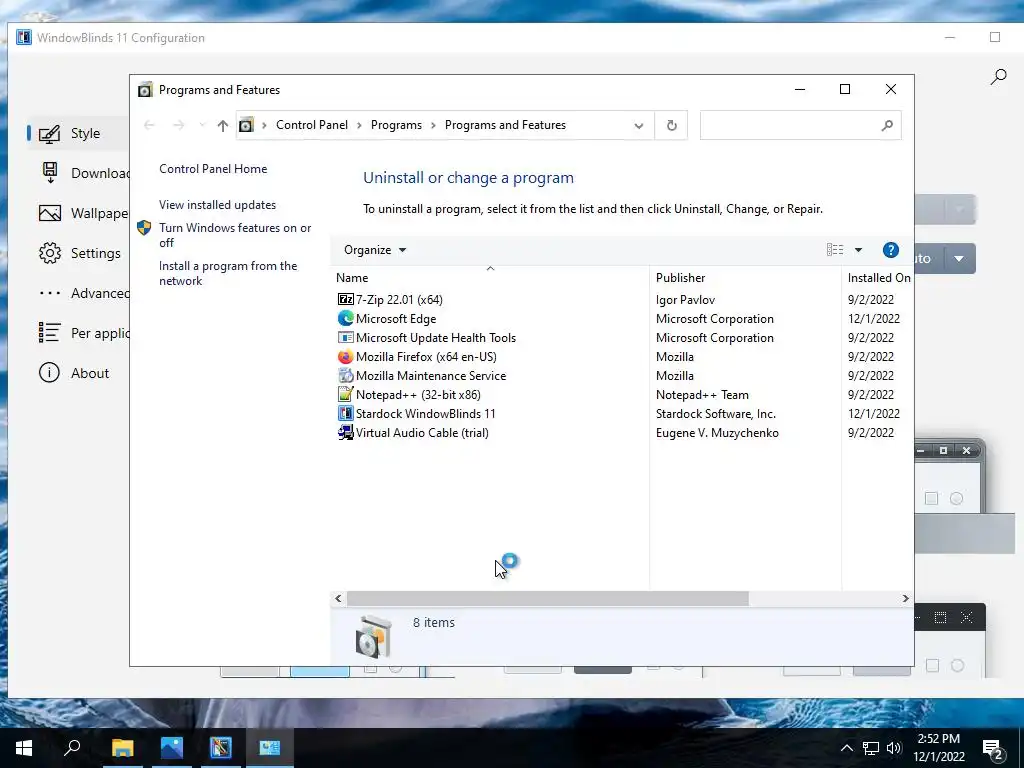The width and height of the screenshot is (1024, 768).
Task: Click View installed updates link
Action: pos(217,205)
